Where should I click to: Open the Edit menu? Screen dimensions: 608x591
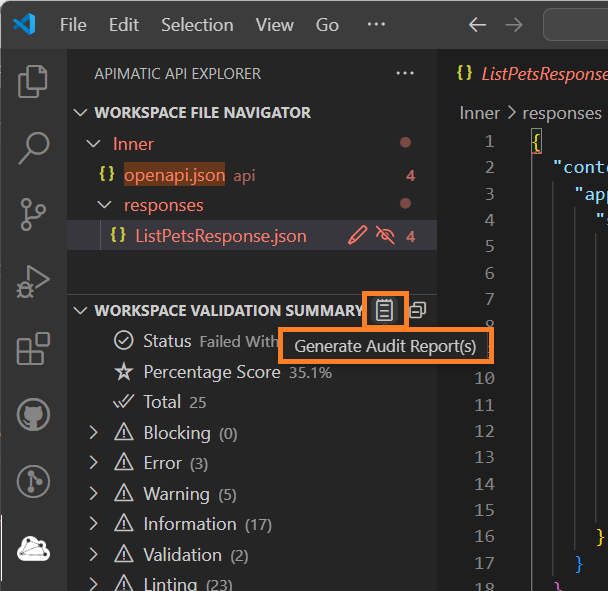124,25
